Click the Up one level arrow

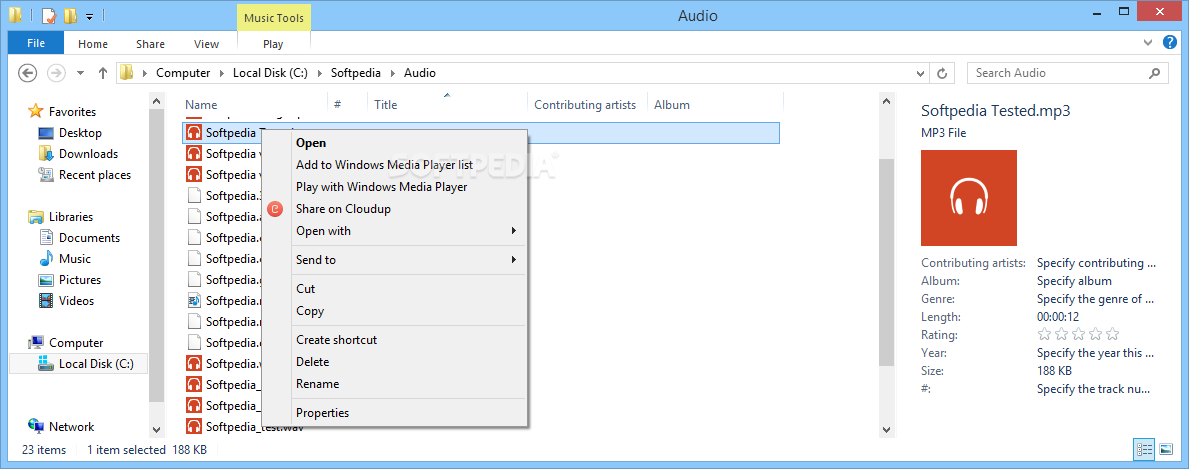pos(103,73)
